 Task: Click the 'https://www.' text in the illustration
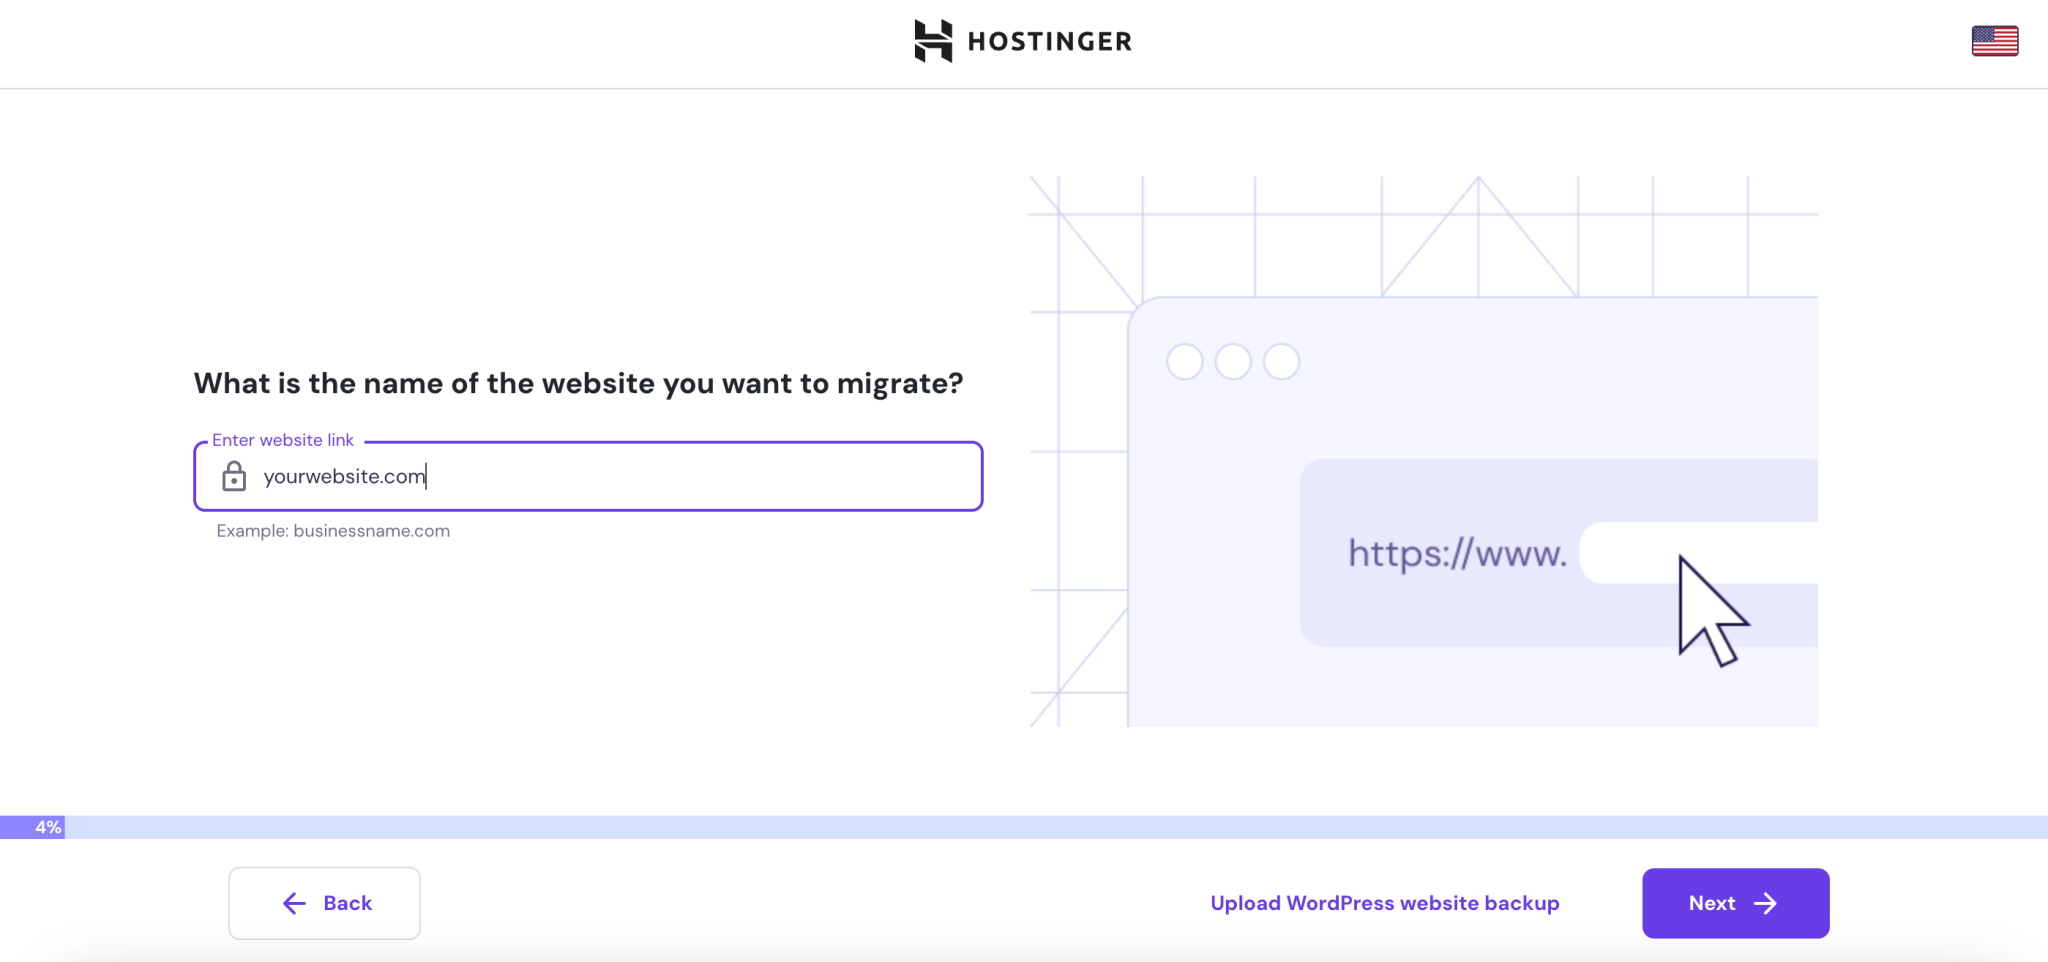pyautogui.click(x=1457, y=553)
